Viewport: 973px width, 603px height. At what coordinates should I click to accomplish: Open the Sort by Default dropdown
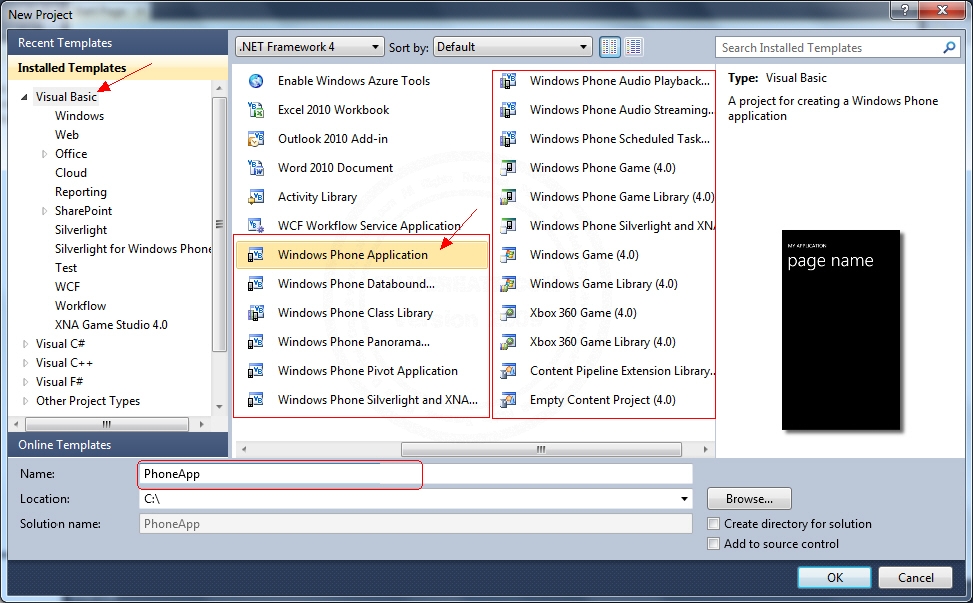pos(512,47)
